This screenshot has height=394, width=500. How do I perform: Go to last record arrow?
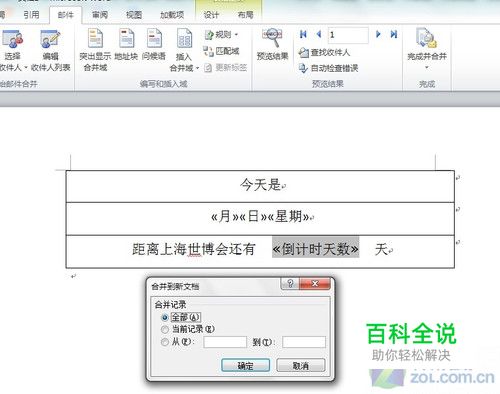click(x=394, y=34)
